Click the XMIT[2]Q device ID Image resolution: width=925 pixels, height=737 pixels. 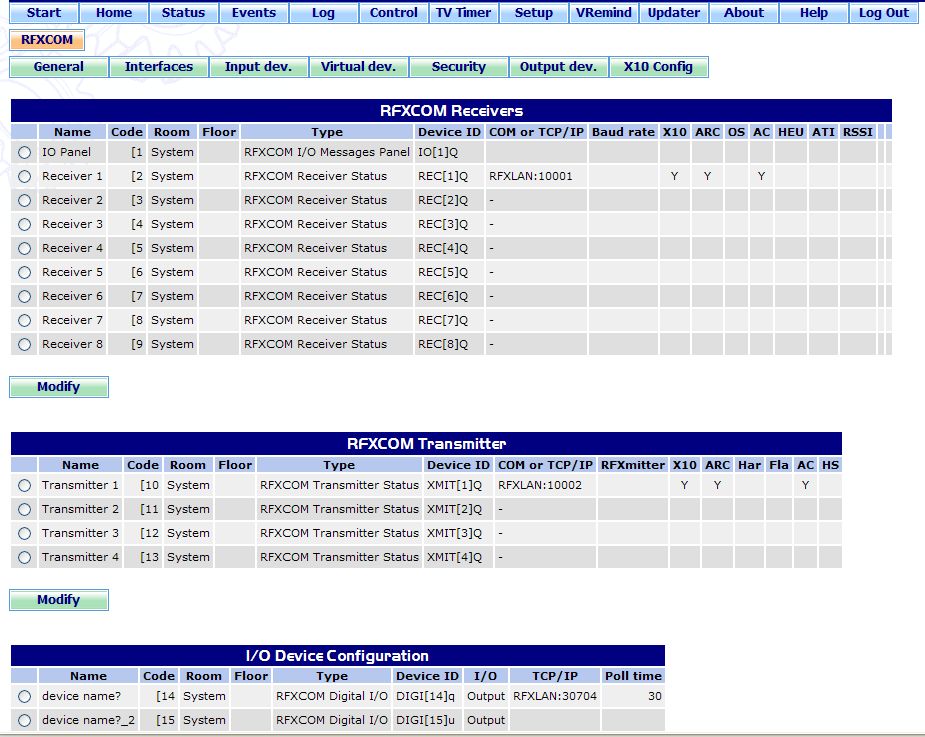pos(454,509)
